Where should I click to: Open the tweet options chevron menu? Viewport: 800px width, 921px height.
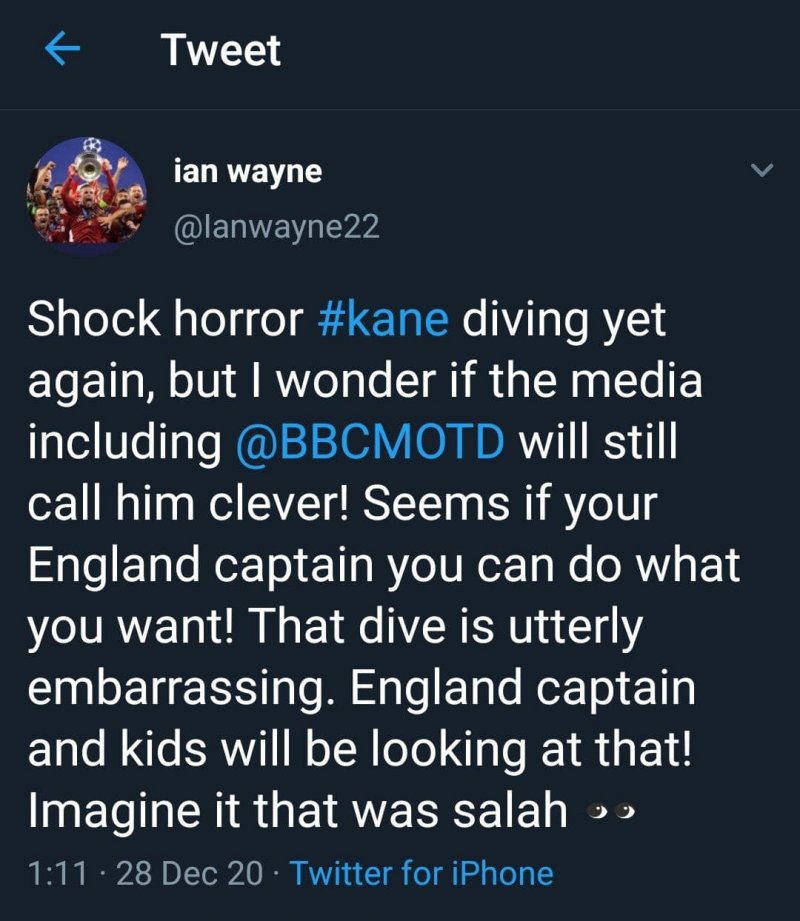(762, 171)
